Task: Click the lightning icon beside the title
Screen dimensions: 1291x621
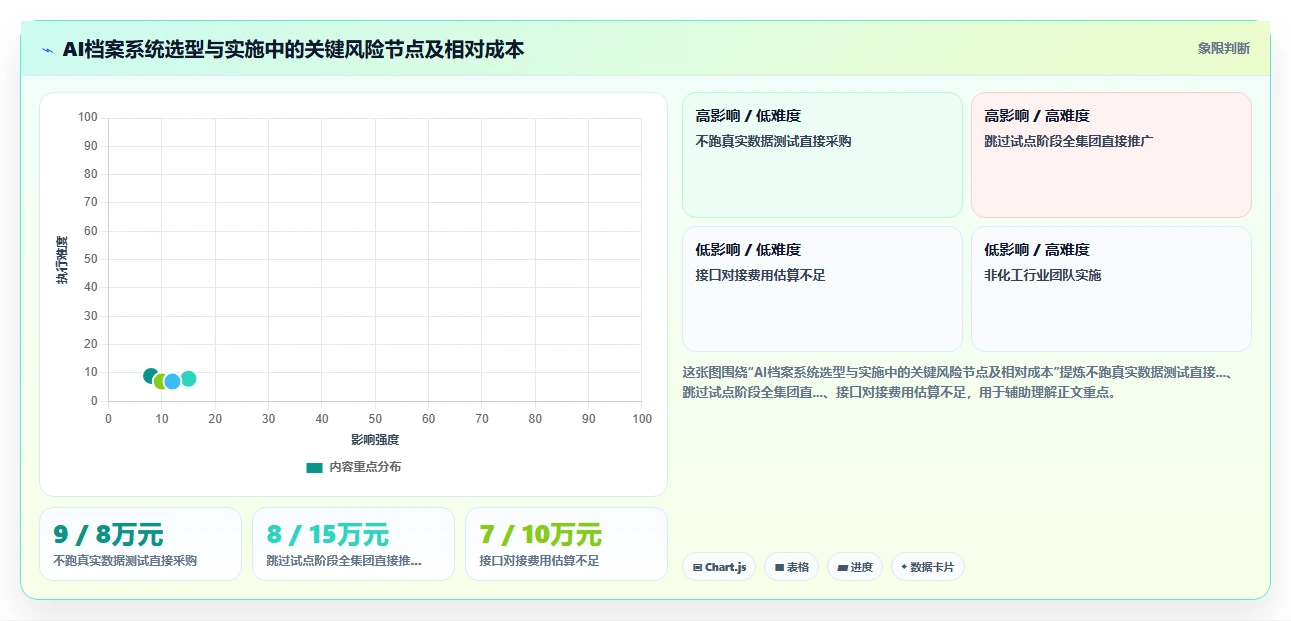Action: point(47,50)
